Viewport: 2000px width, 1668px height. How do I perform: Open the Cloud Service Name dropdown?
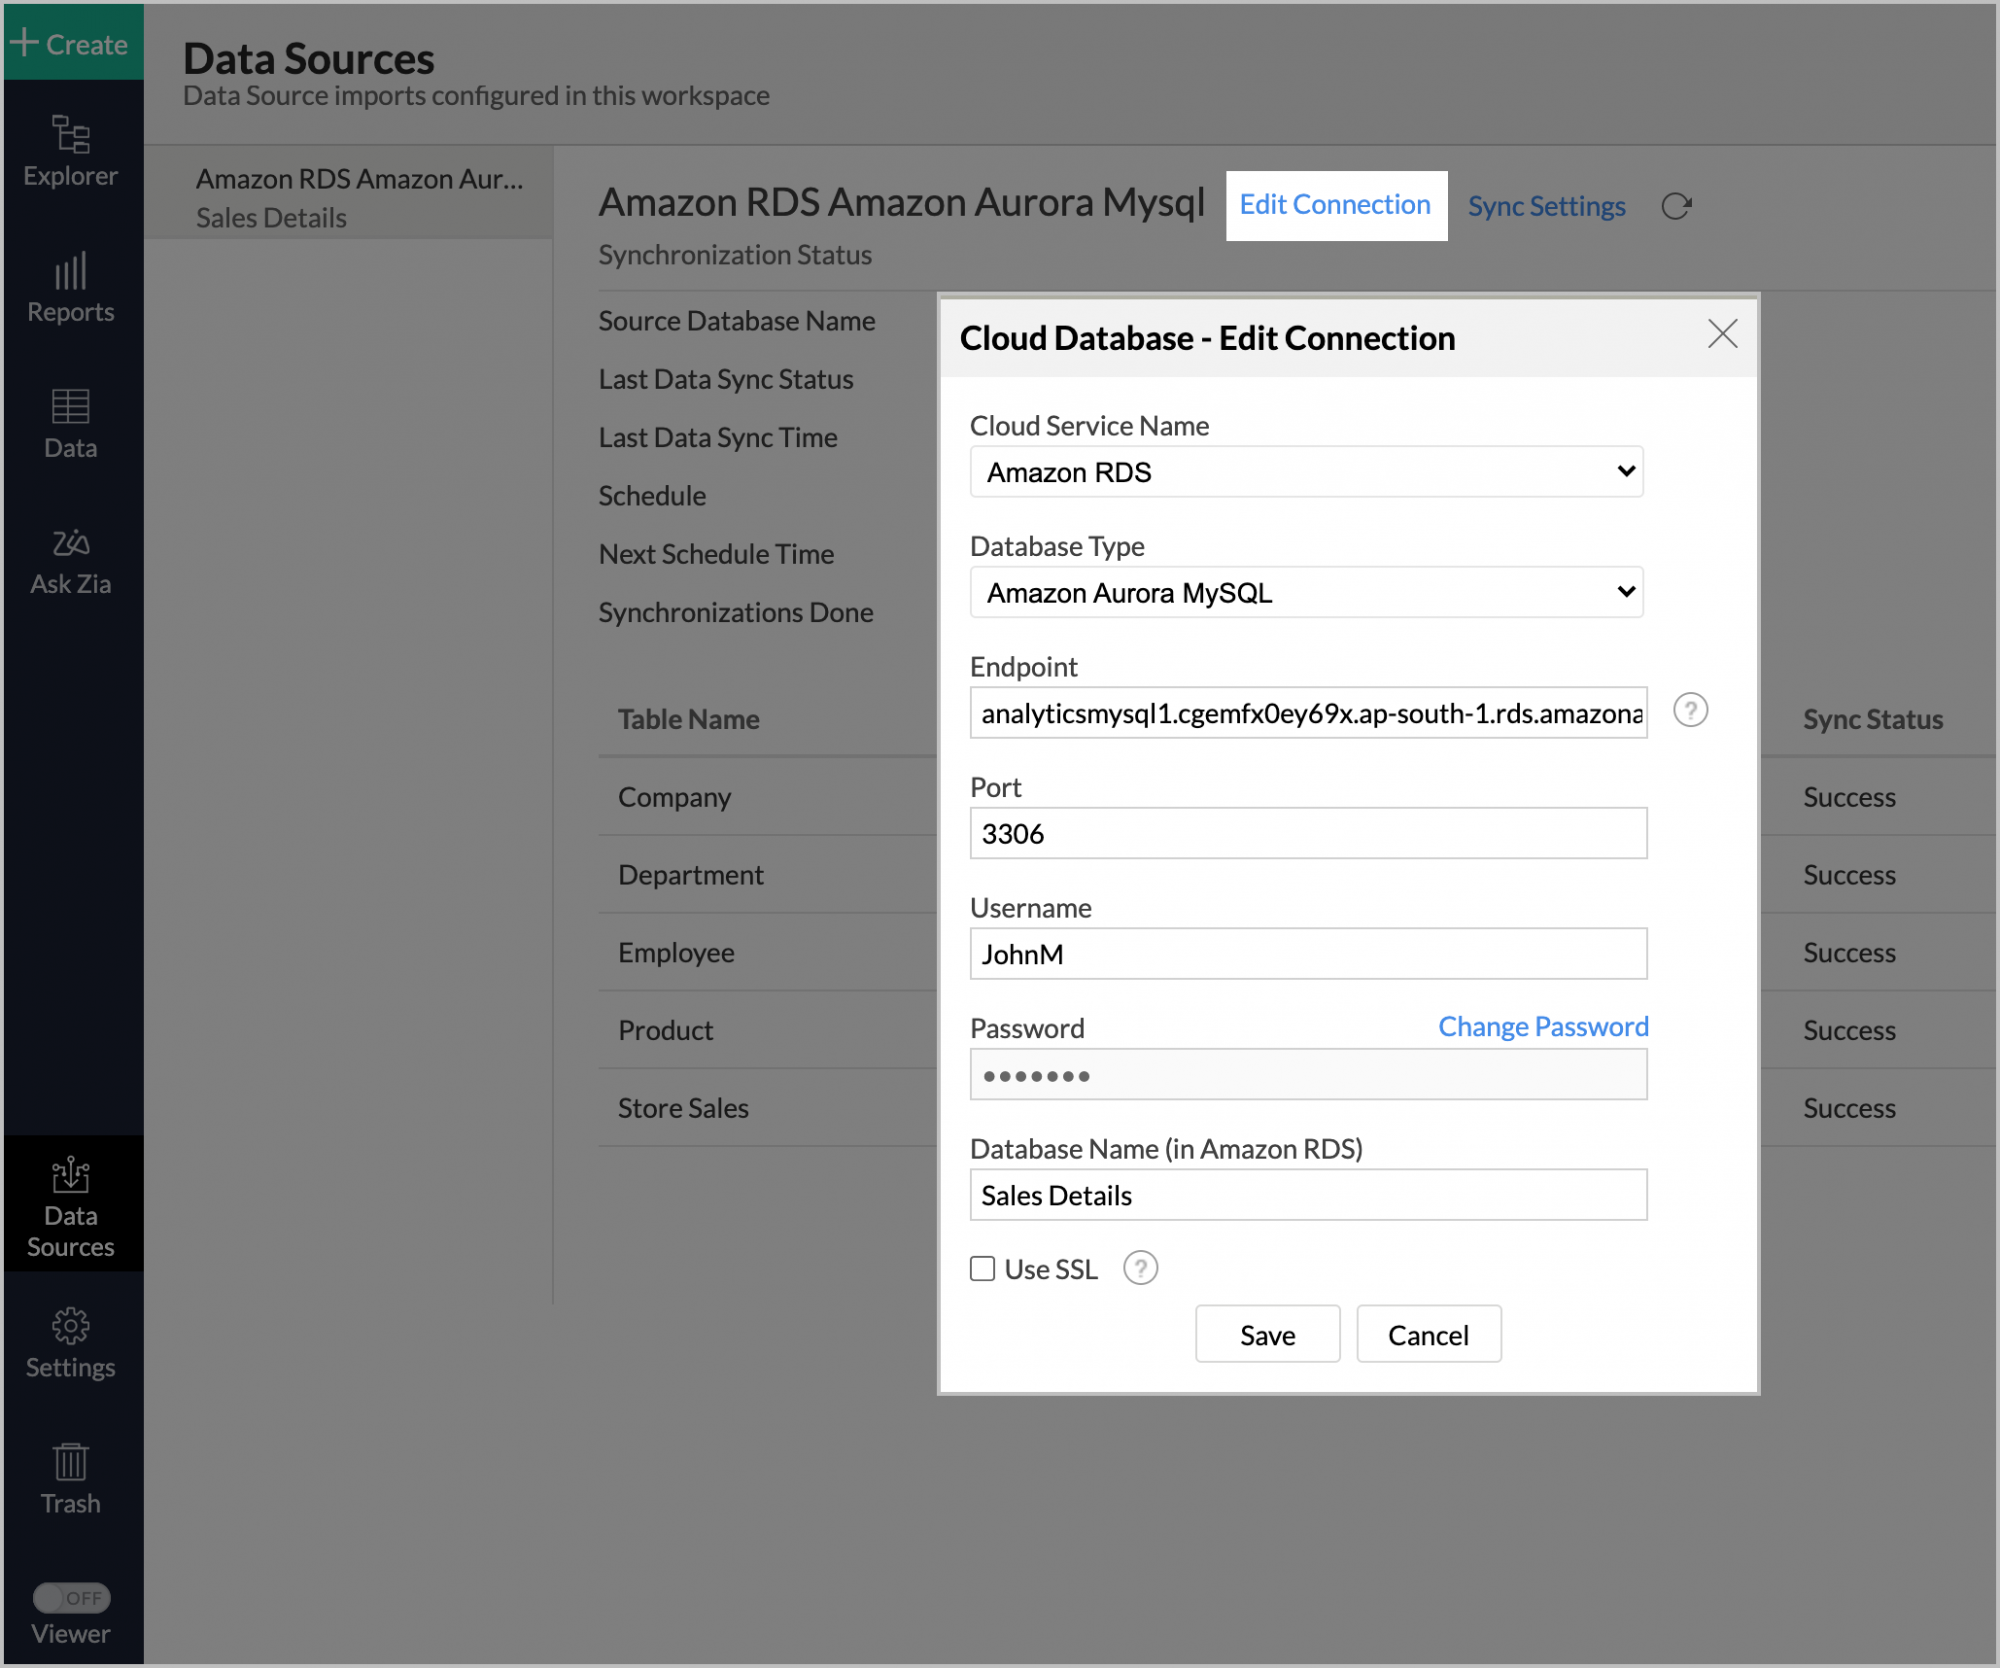click(1306, 471)
